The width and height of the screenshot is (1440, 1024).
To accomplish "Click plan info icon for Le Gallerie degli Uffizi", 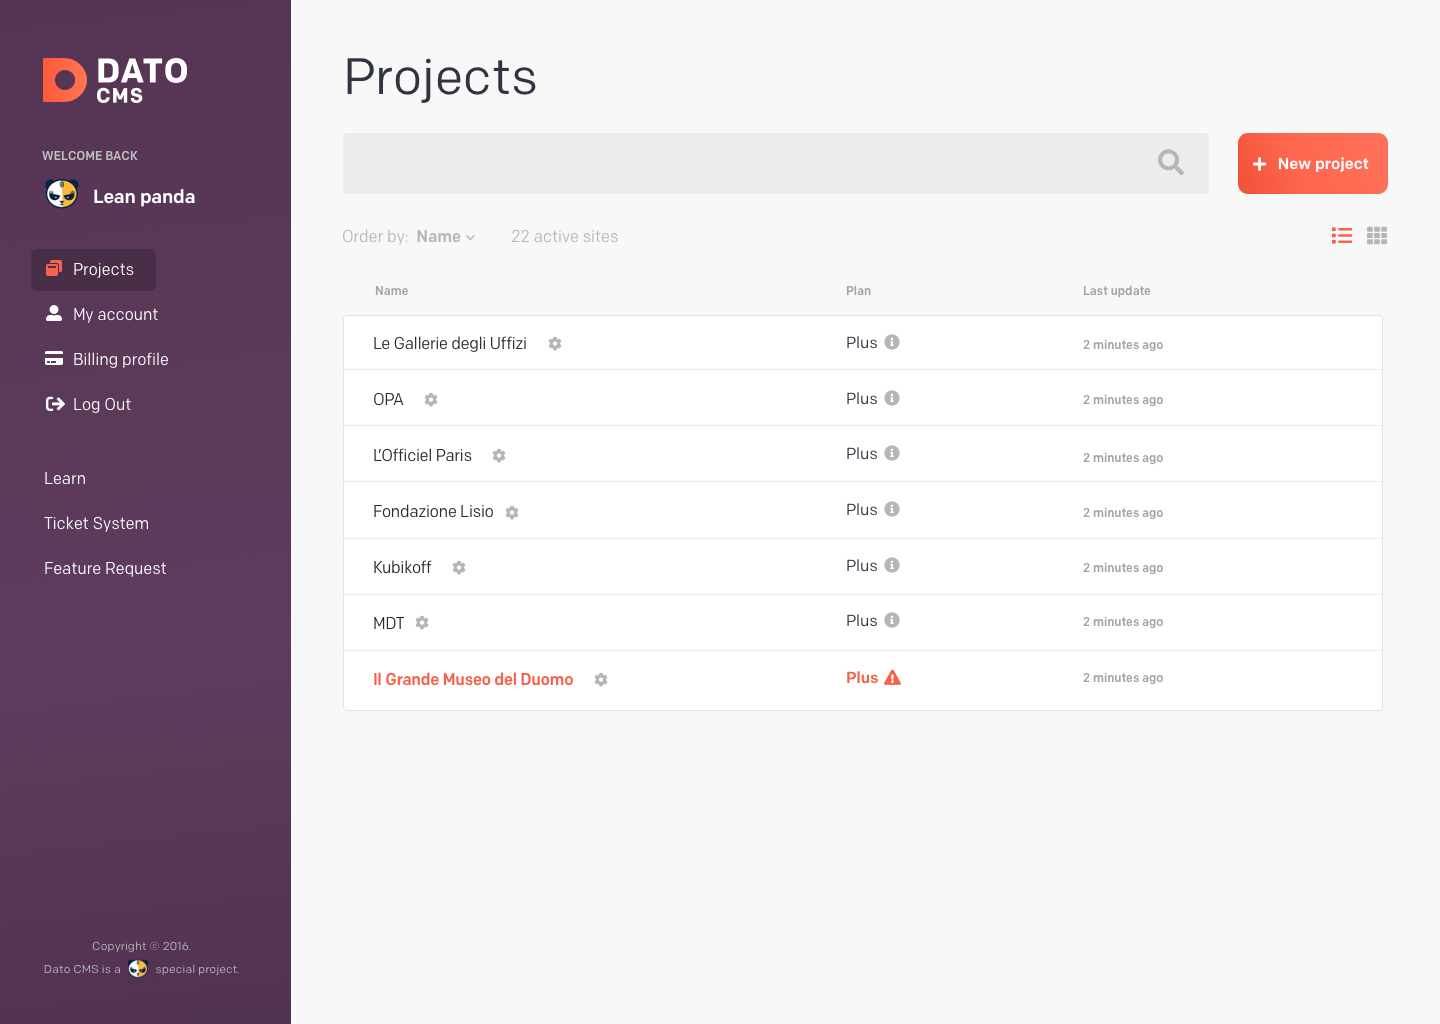I will (892, 342).
